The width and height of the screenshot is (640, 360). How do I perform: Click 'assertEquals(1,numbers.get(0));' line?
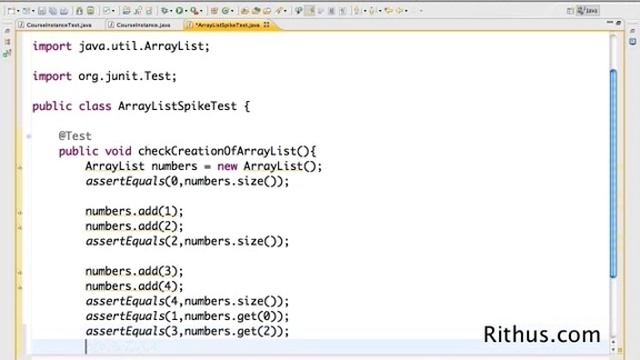pyautogui.click(x=187, y=316)
